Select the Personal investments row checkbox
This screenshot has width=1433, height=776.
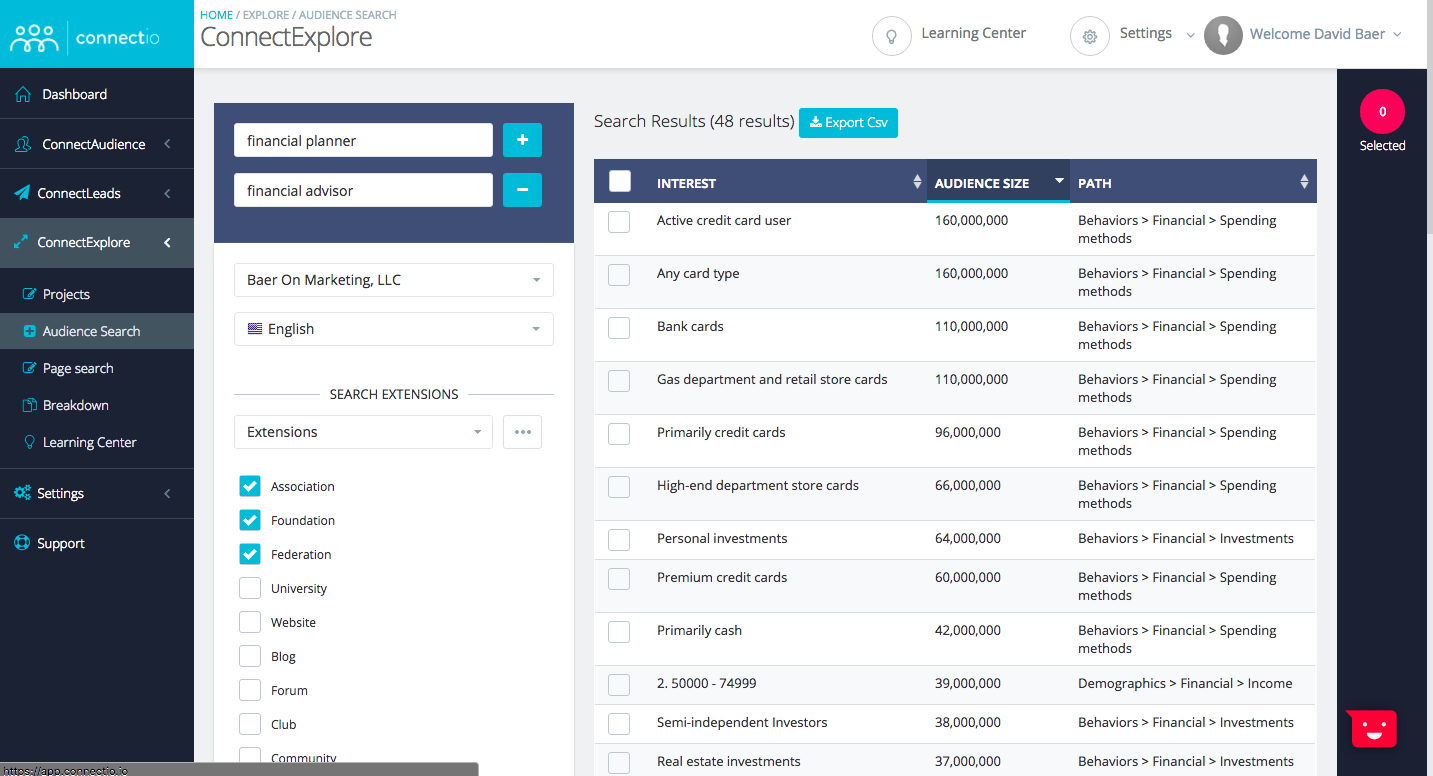click(x=619, y=539)
